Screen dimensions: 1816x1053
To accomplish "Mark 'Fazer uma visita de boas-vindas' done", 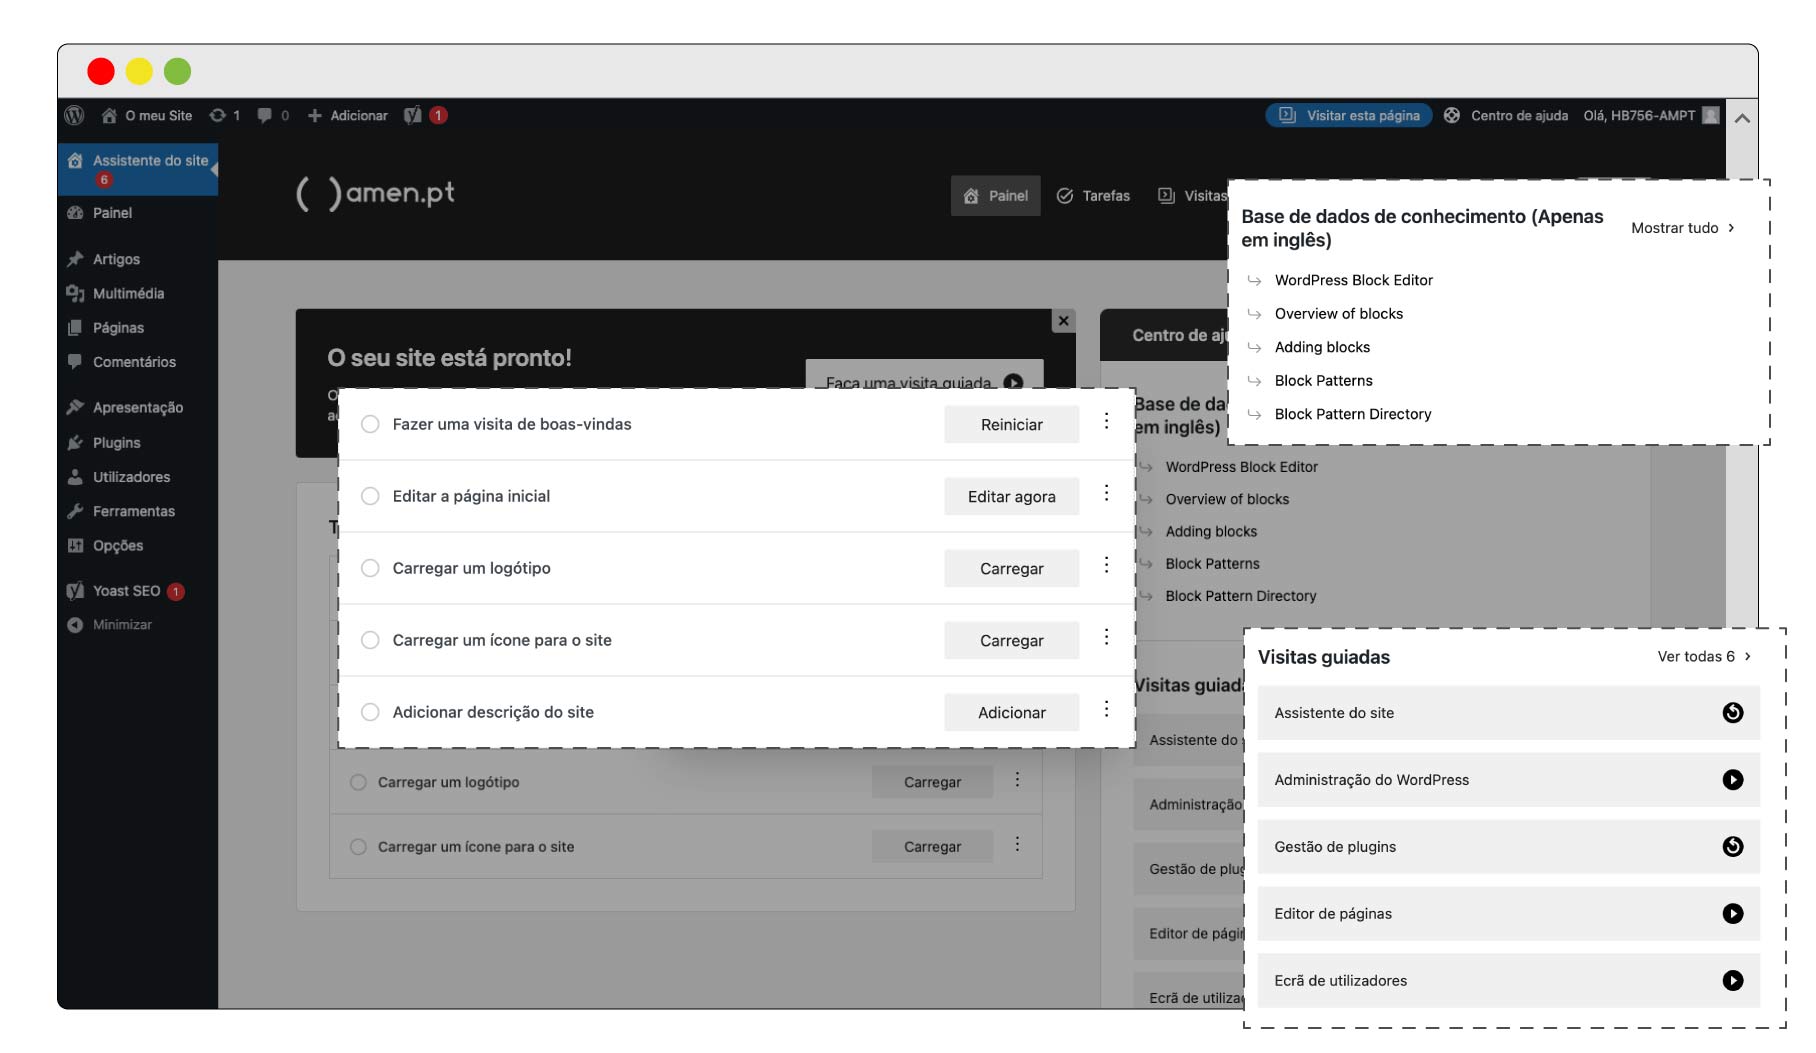I will (370, 424).
